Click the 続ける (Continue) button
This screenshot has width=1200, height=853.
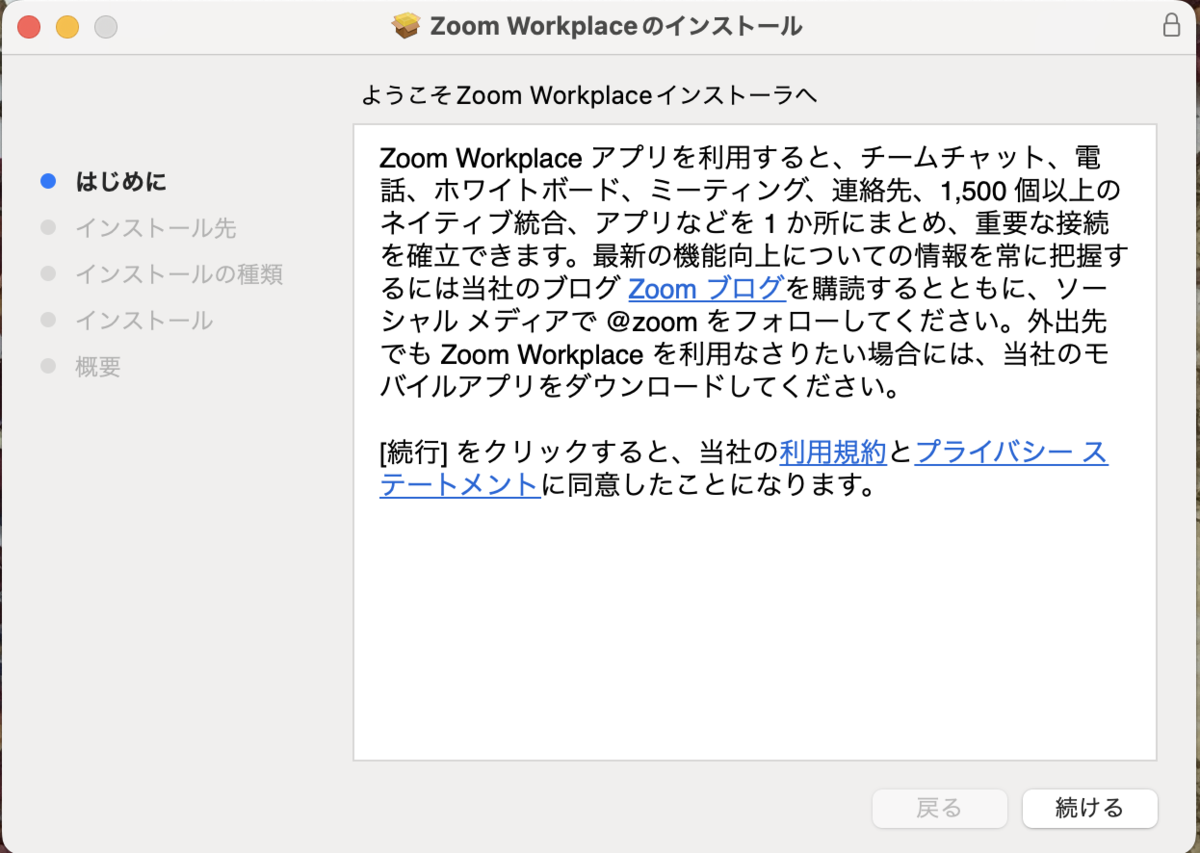(x=1089, y=808)
